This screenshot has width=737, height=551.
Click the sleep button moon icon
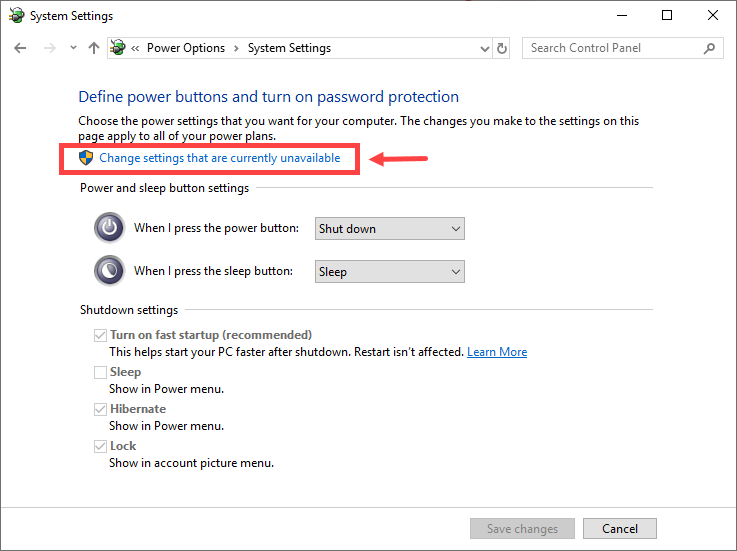(109, 271)
